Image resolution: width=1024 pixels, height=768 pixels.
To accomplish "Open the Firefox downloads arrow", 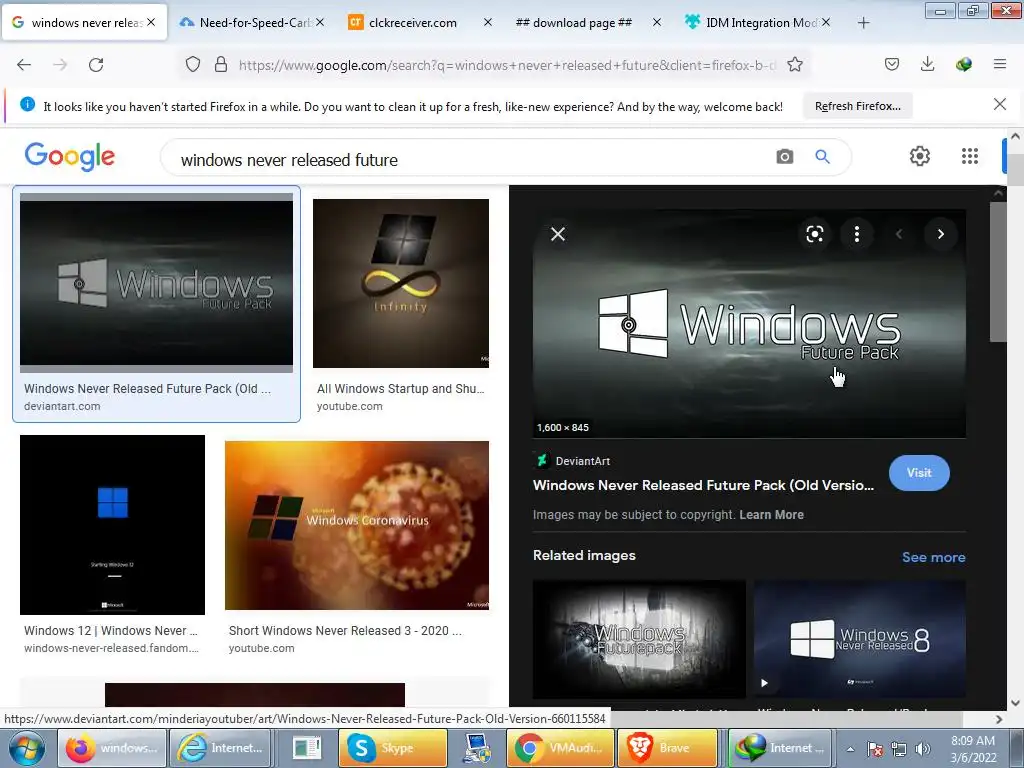I will tap(927, 64).
